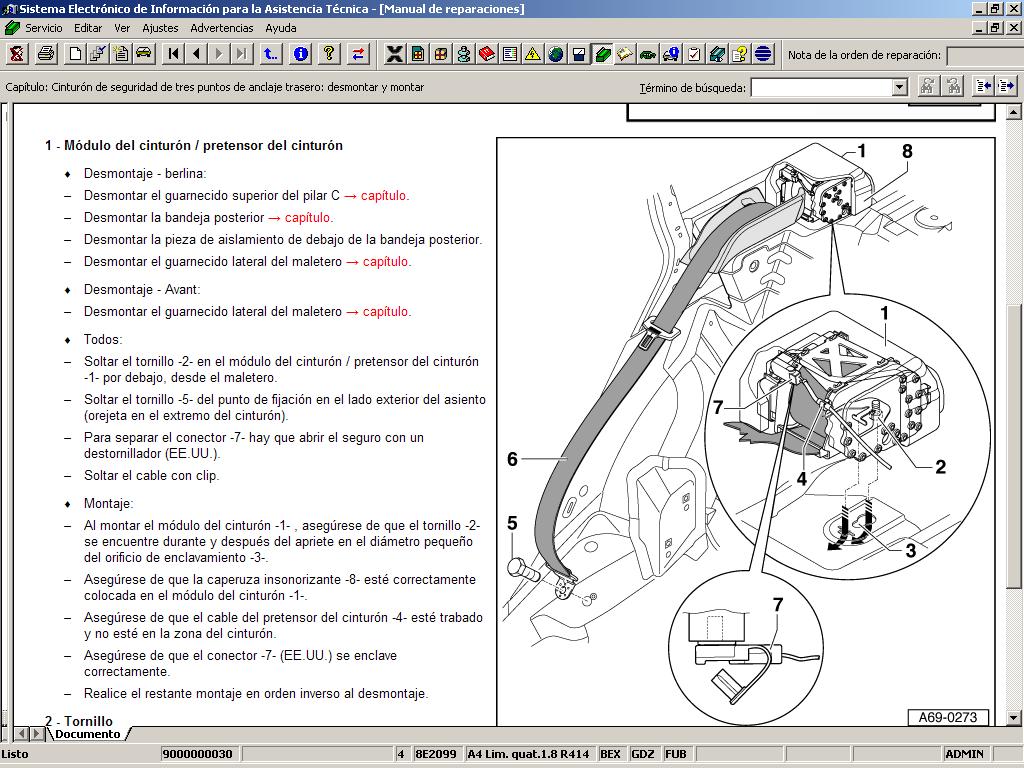This screenshot has height=768, width=1024.
Task: Click the red-yellow box grid icon
Action: [x=441, y=54]
